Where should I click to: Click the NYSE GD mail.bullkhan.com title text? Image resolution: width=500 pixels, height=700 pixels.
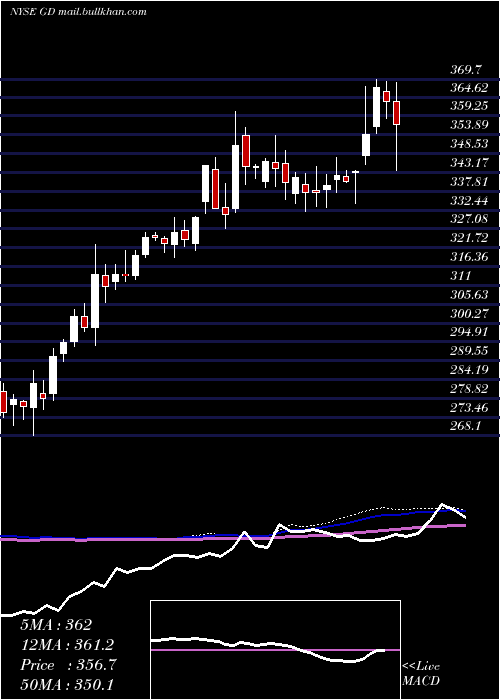click(x=78, y=11)
